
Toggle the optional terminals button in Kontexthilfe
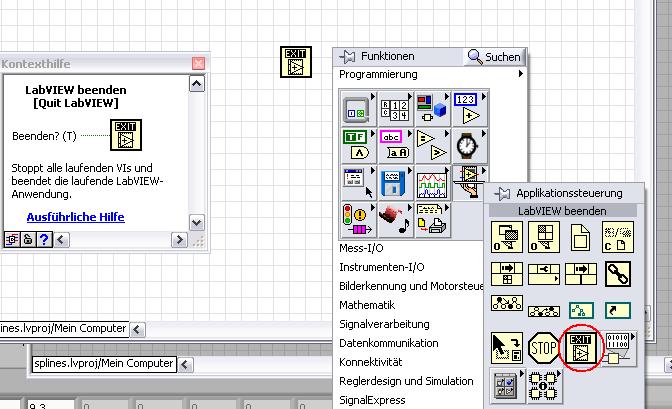click(x=12, y=239)
